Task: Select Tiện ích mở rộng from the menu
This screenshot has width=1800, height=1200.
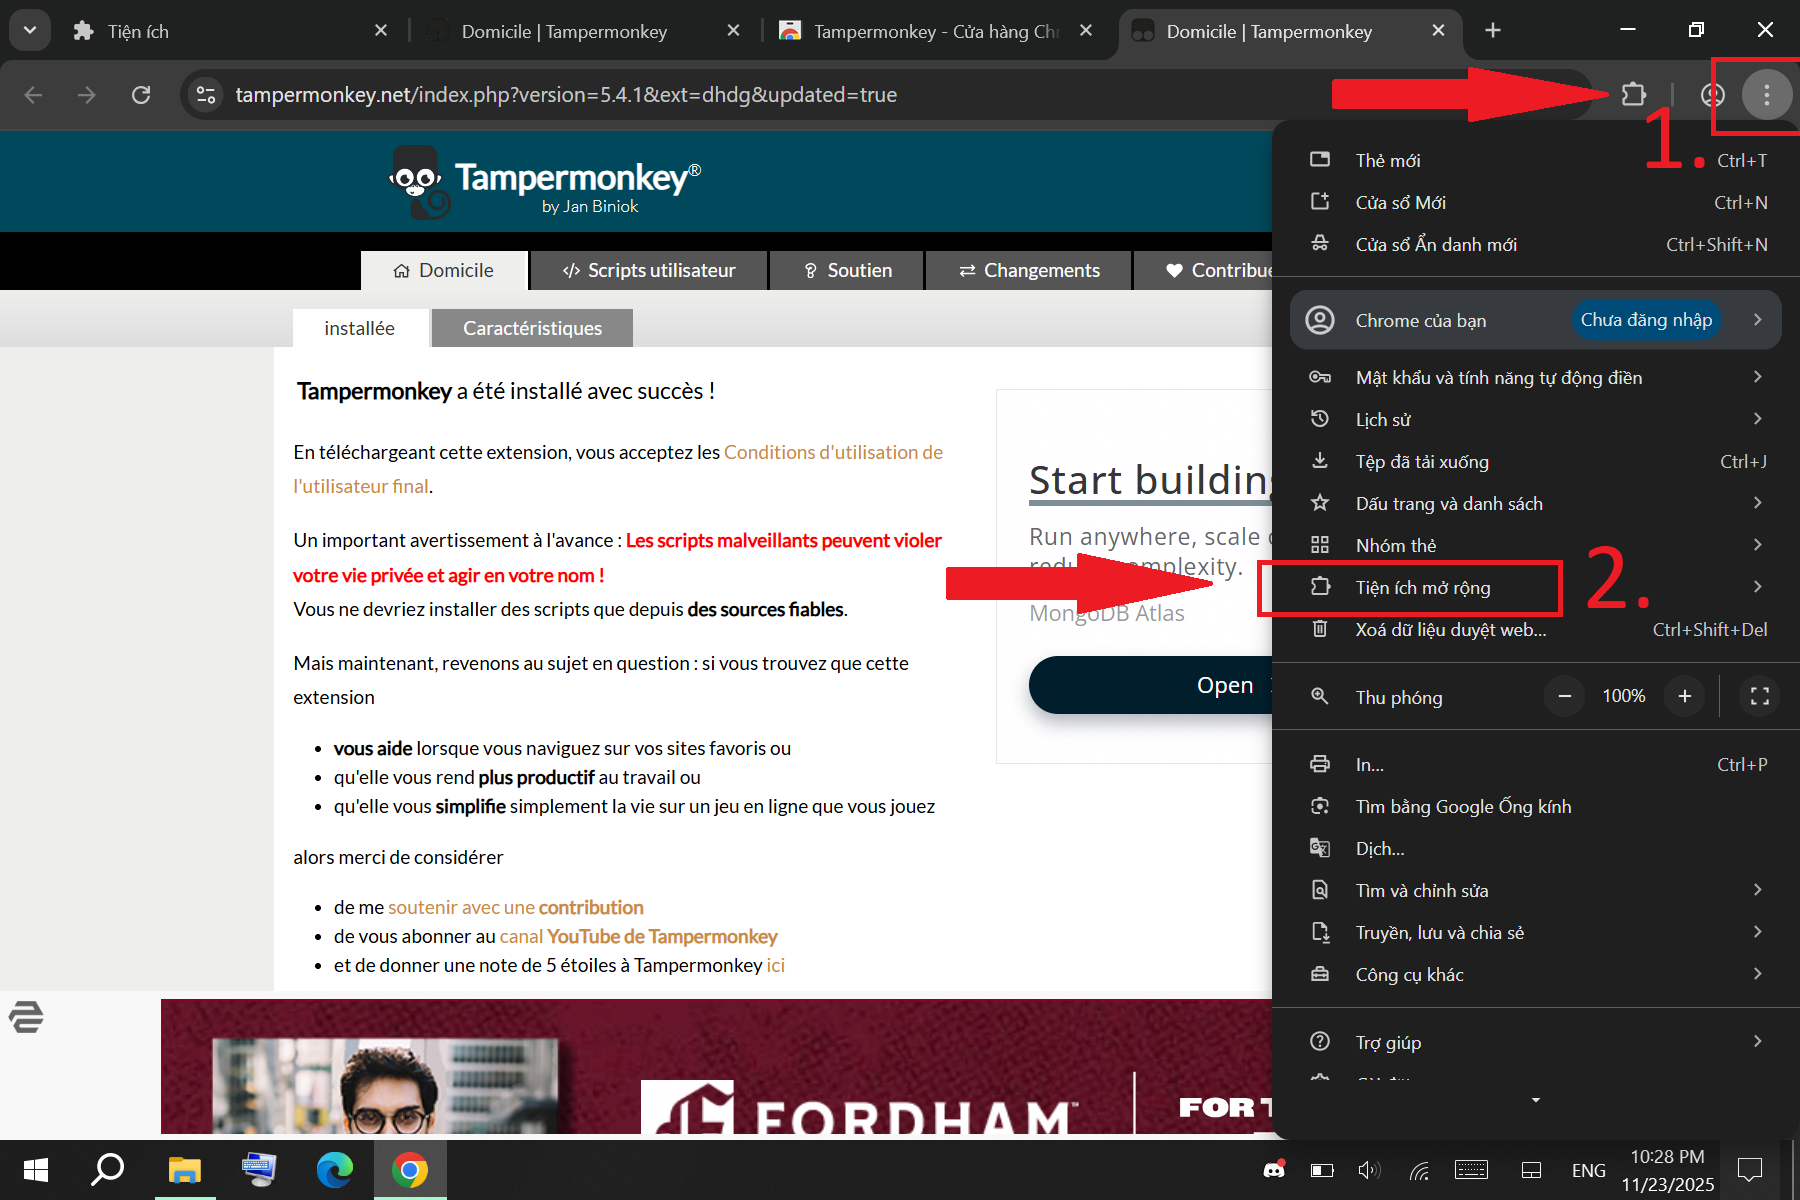Action: pos(1423,587)
